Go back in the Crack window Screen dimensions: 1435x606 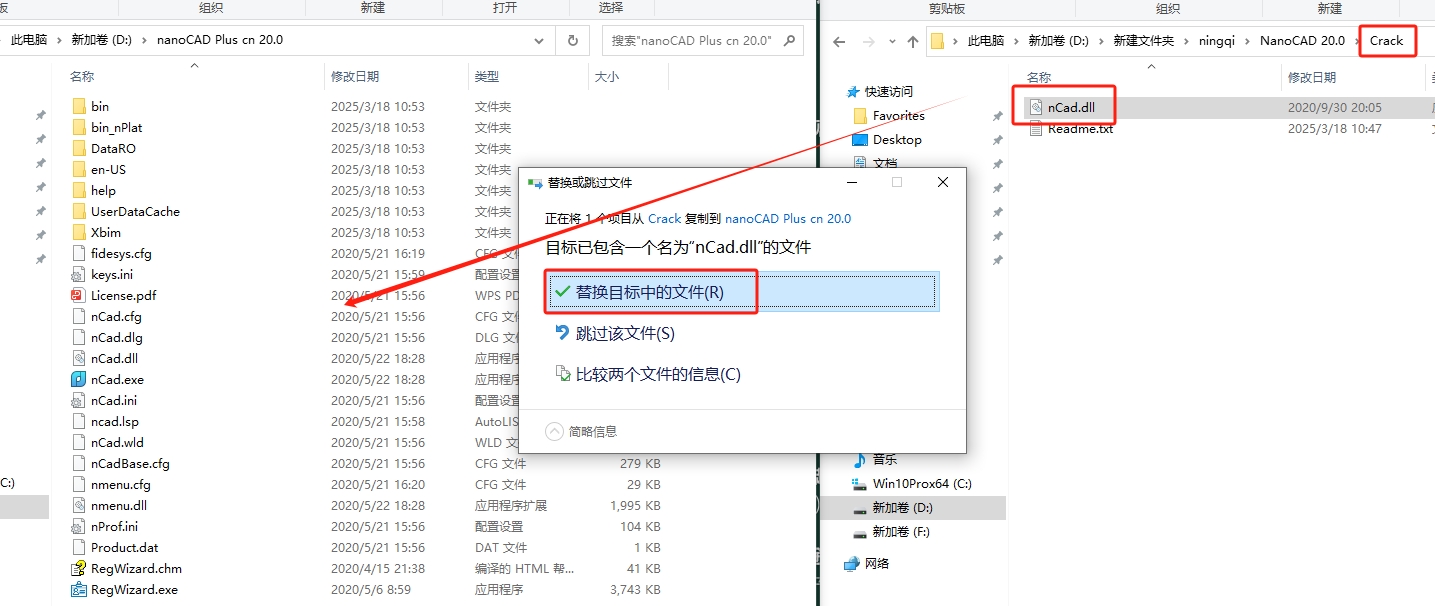(839, 41)
